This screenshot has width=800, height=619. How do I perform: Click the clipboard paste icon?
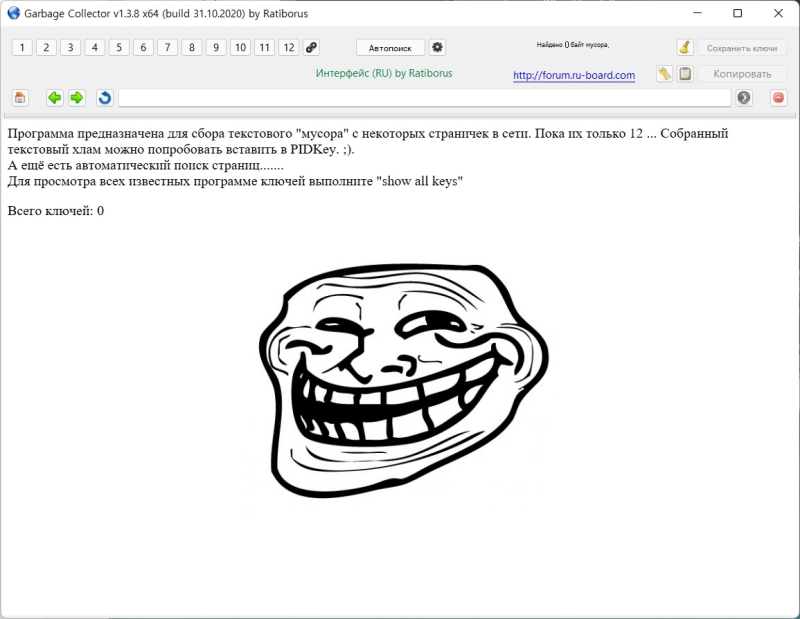(685, 74)
